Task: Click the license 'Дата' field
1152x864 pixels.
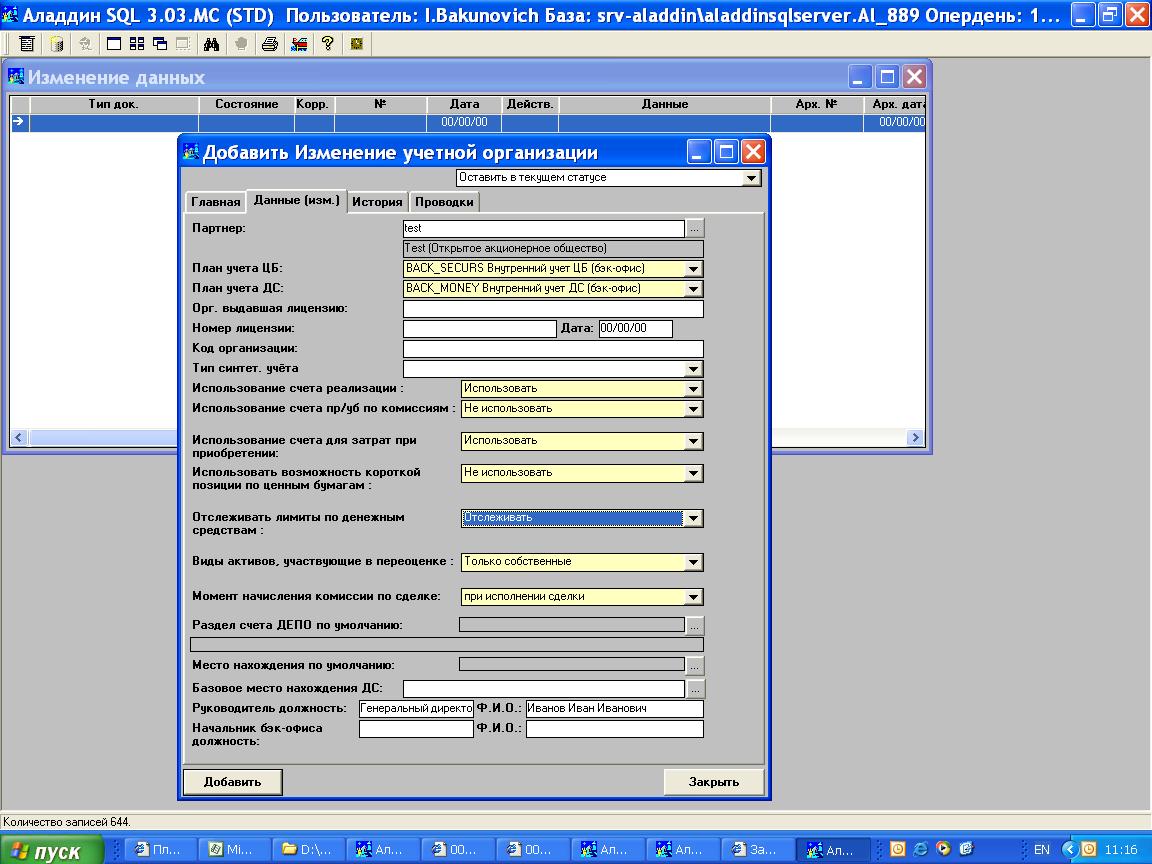Action: click(636, 328)
